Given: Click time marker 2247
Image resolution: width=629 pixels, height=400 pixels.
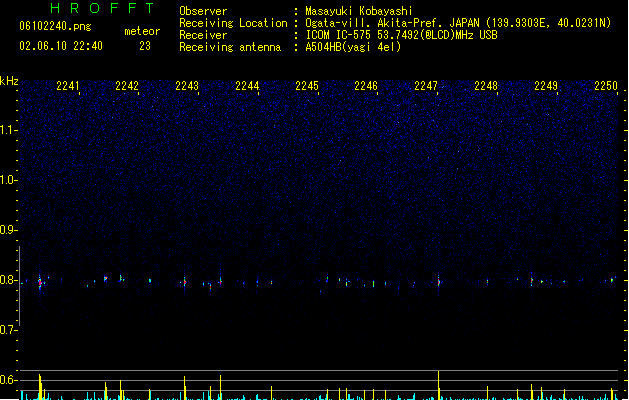Looking at the screenshot, I should point(426,86).
